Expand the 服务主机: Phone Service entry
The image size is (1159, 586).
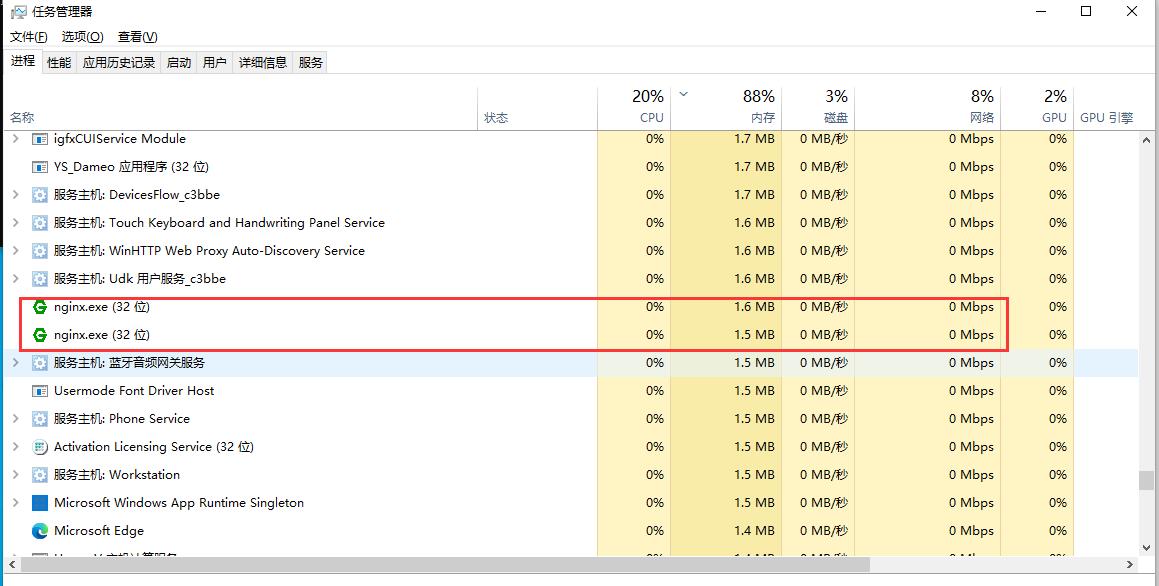pyautogui.click(x=15, y=419)
